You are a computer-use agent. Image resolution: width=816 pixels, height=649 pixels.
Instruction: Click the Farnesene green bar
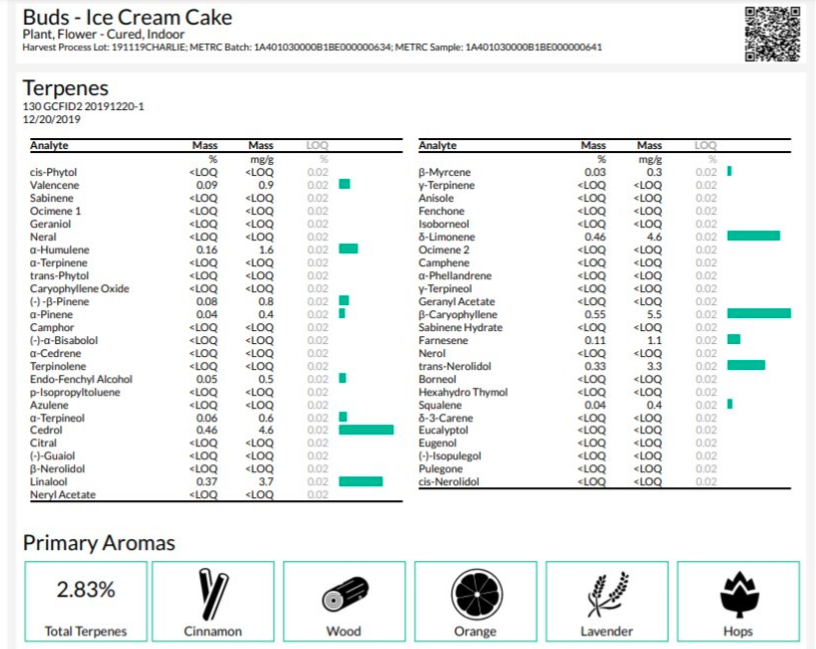pos(734,340)
